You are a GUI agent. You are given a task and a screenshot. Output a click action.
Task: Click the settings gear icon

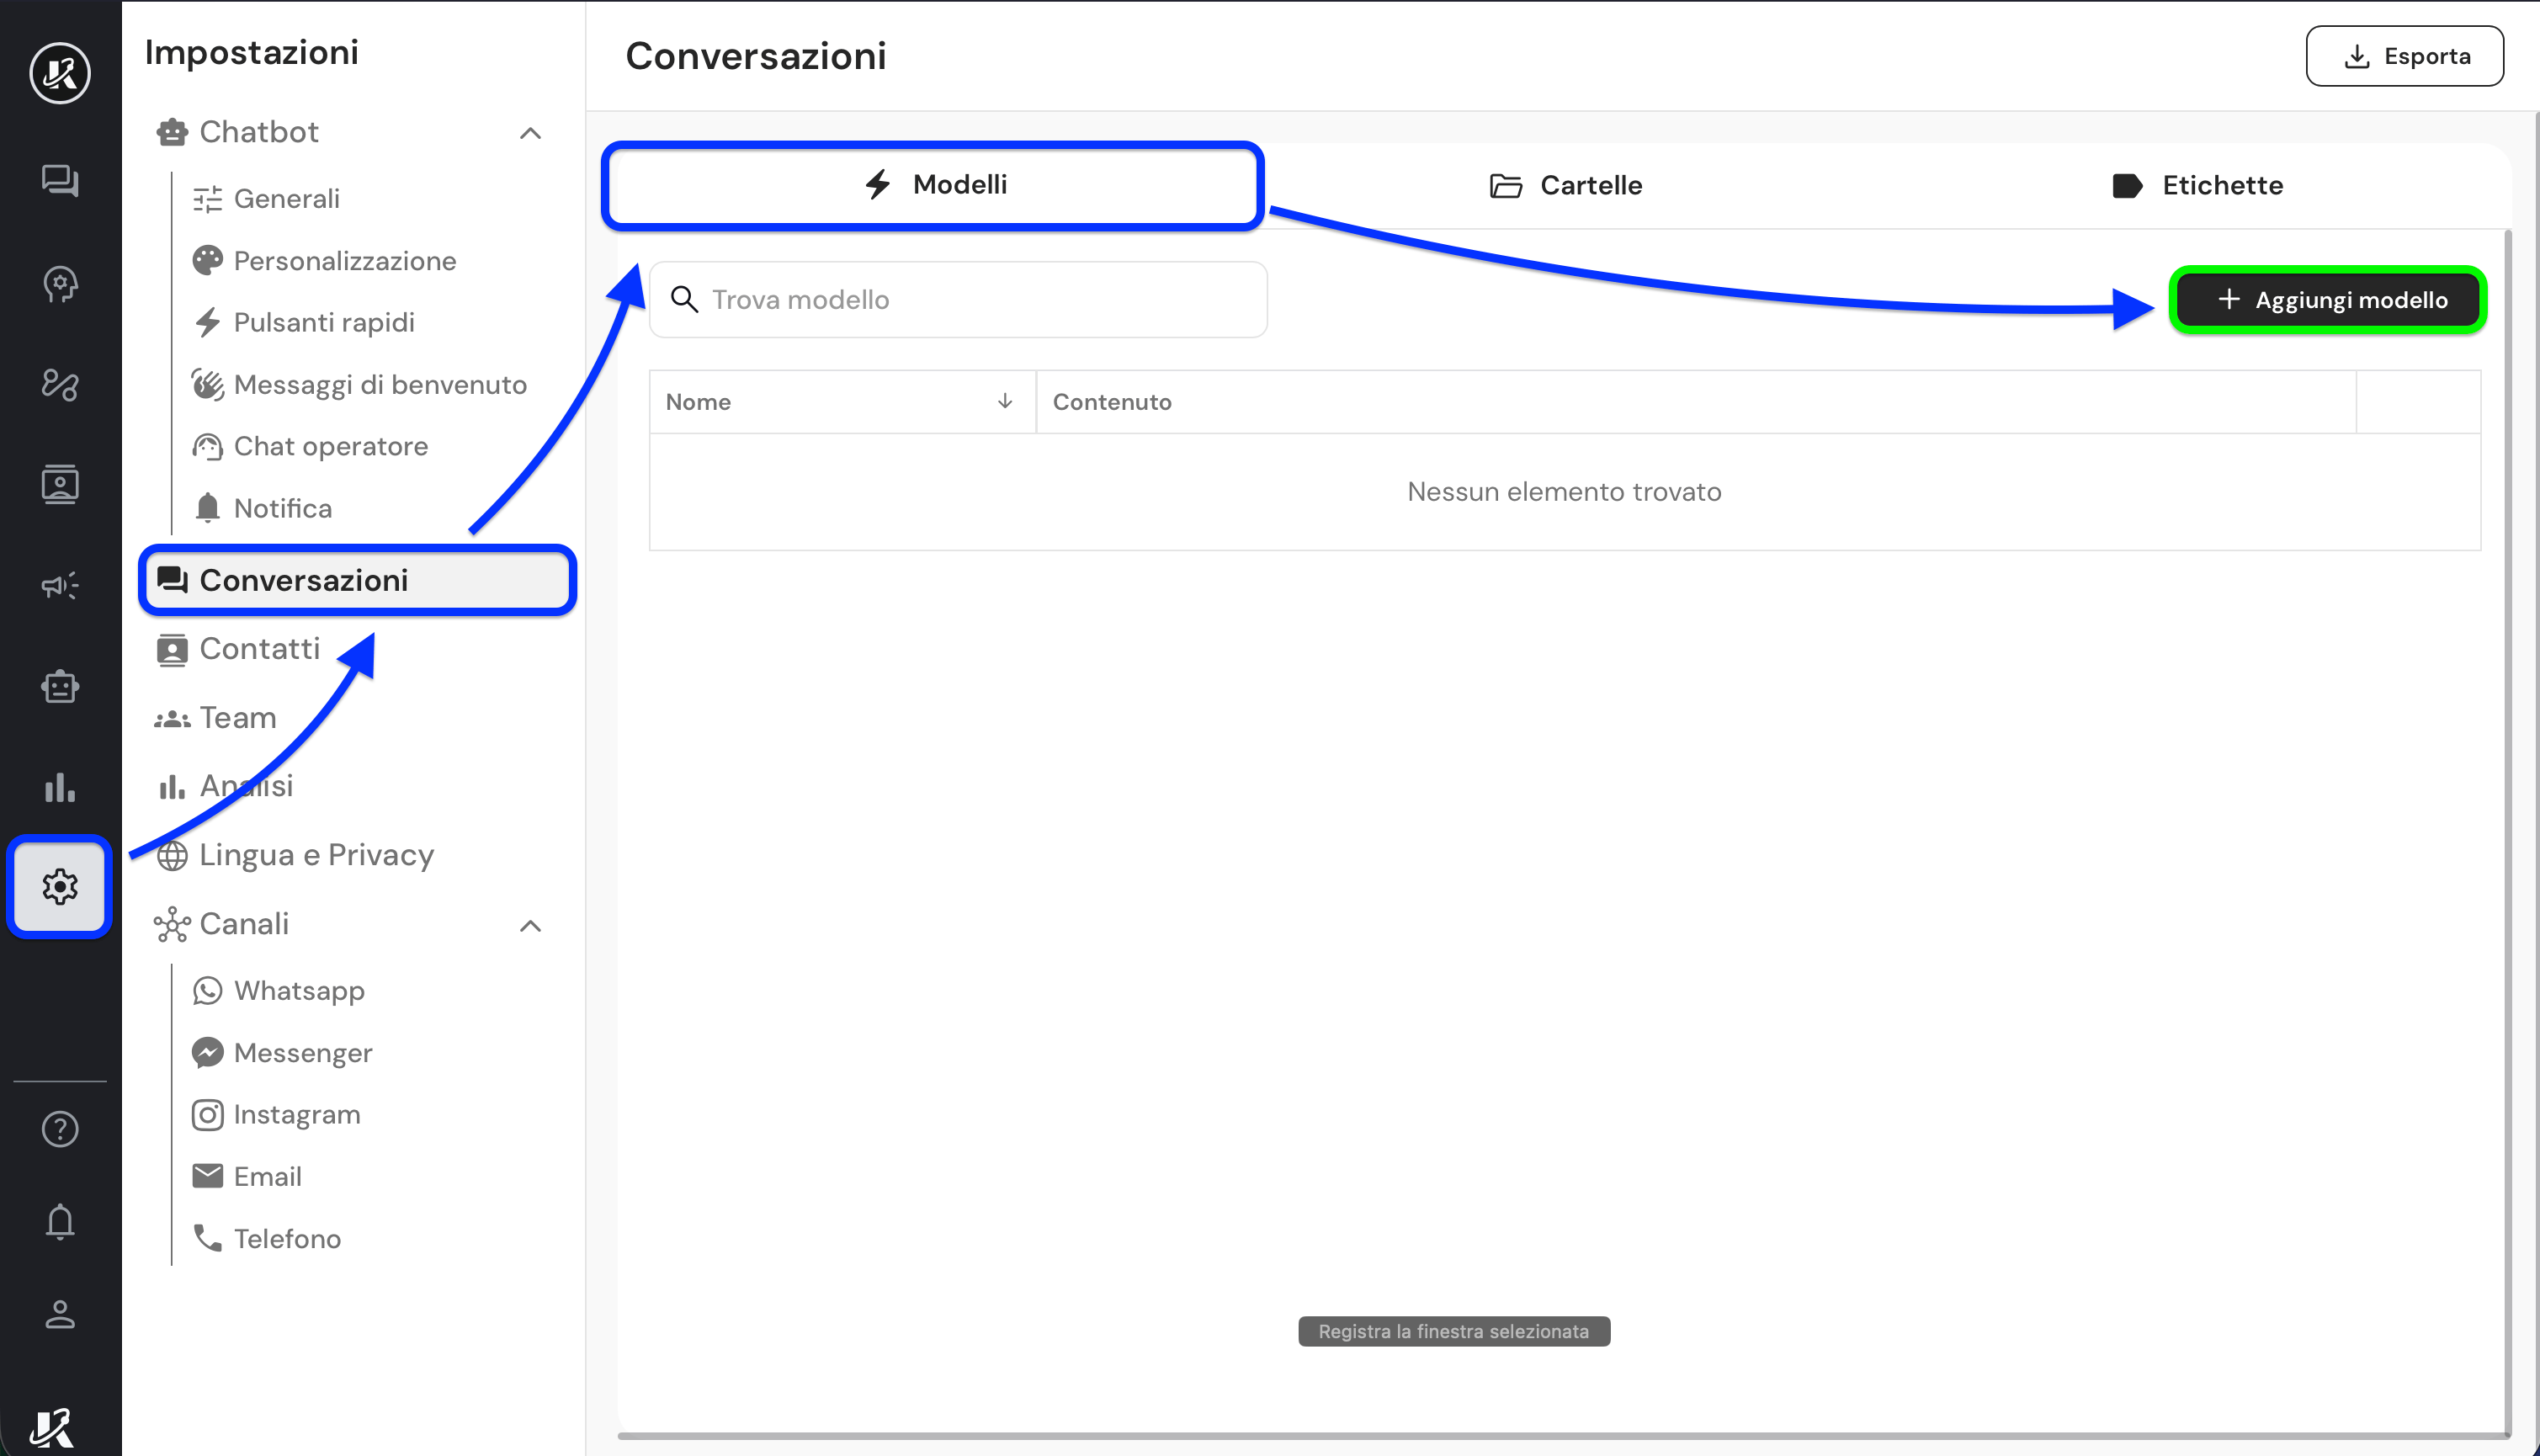pos(60,886)
